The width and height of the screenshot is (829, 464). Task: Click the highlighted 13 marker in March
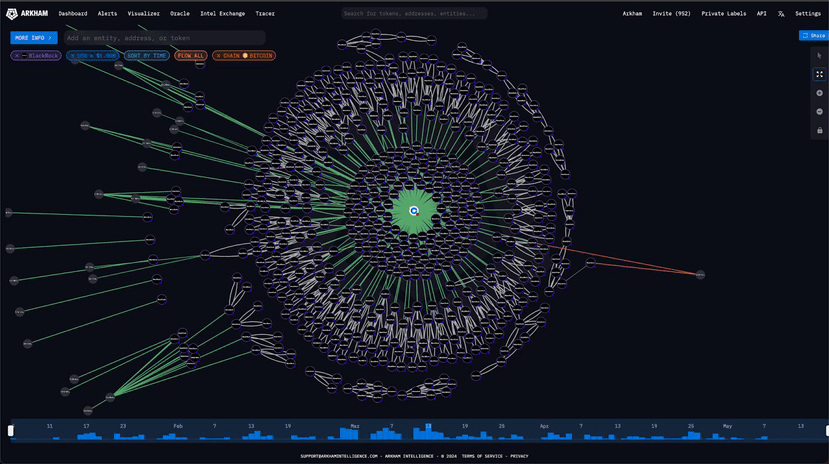point(428,426)
